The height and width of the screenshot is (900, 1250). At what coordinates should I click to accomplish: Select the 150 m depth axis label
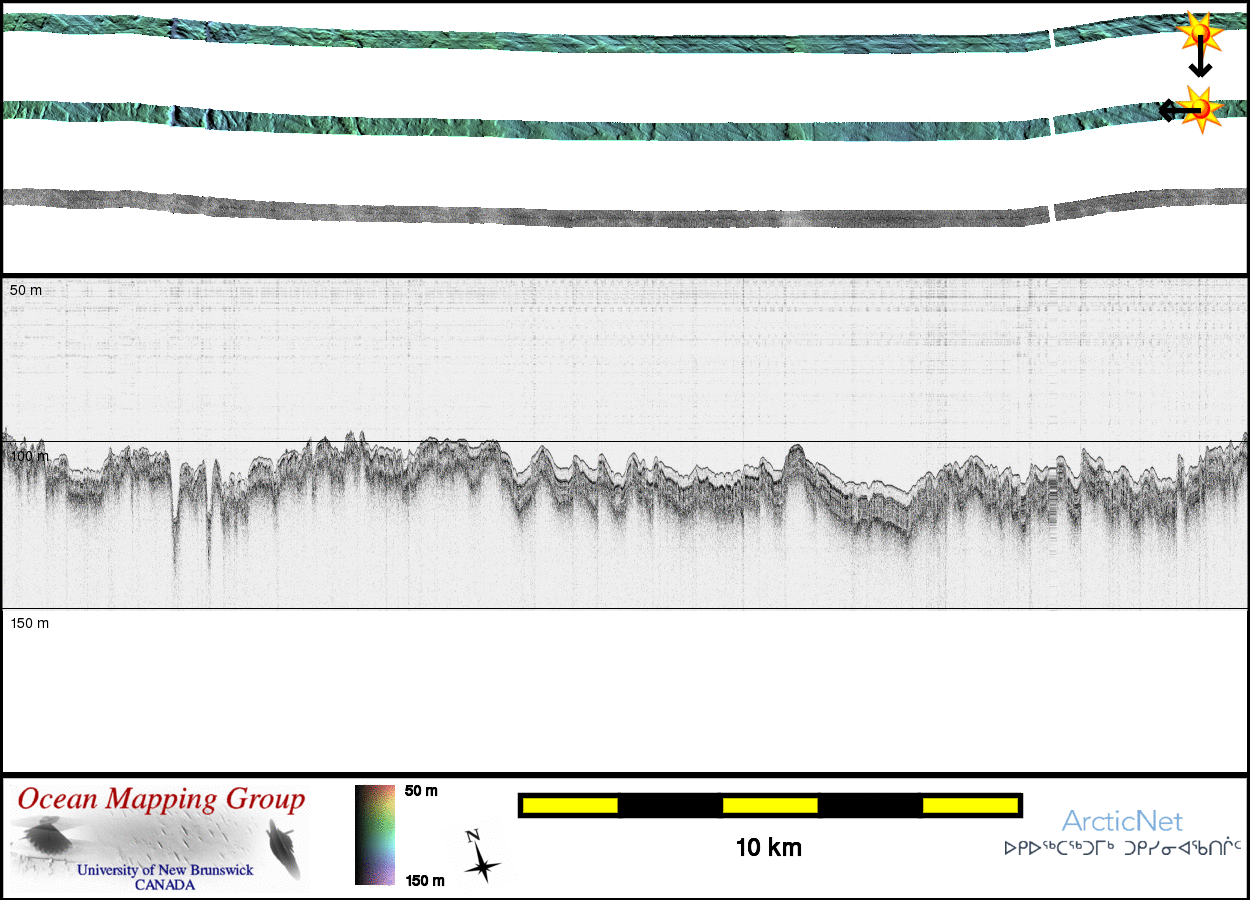pos(29,623)
